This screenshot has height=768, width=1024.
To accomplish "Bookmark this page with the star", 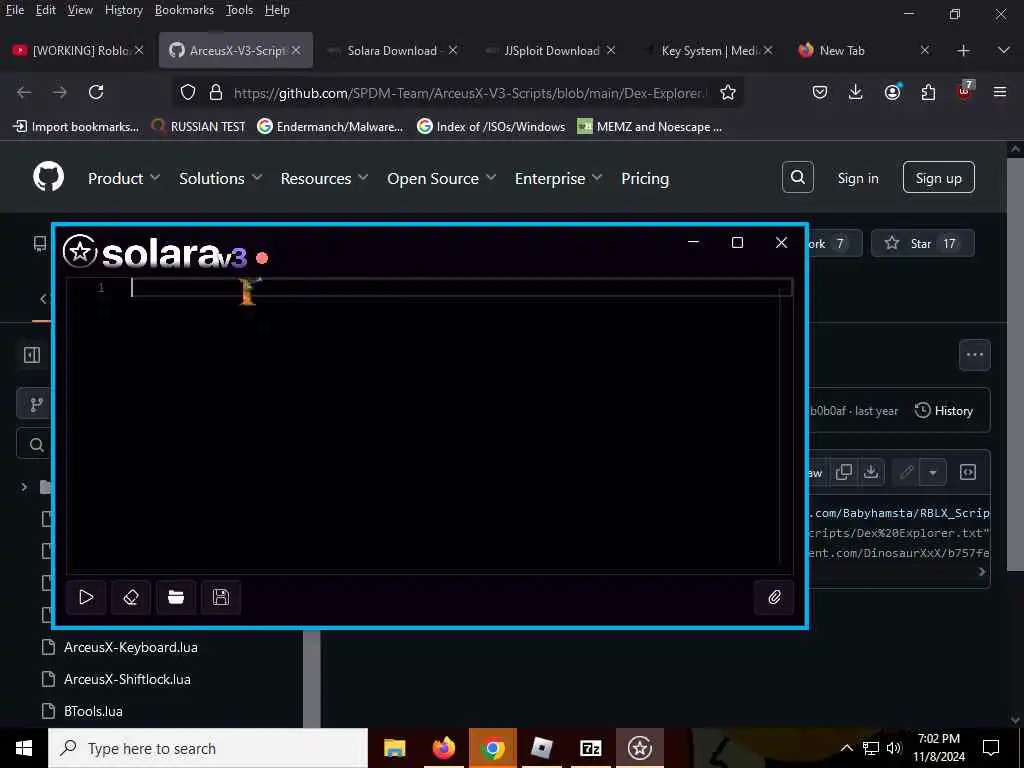I will coord(728,93).
